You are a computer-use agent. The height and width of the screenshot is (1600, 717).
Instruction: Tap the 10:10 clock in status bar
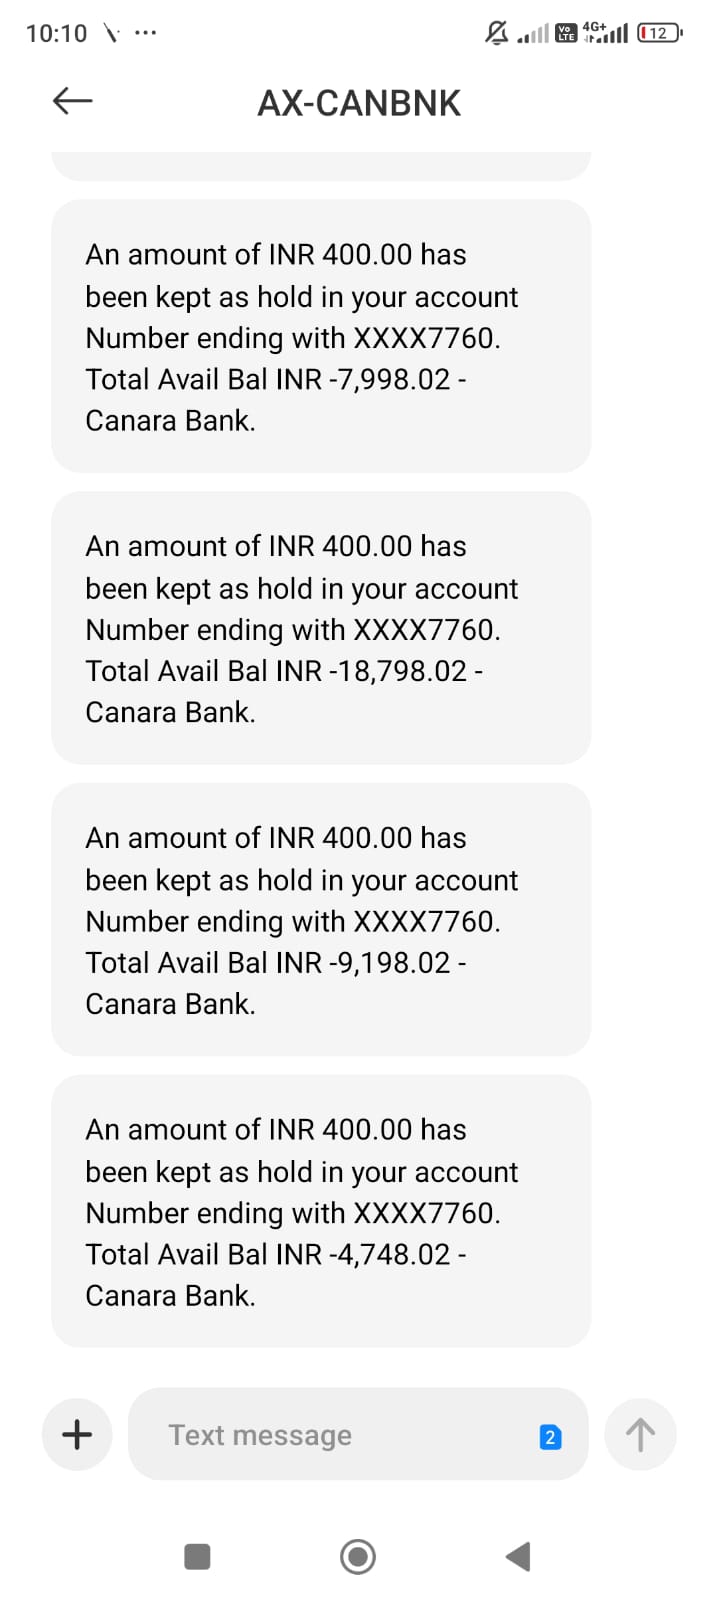click(x=56, y=33)
